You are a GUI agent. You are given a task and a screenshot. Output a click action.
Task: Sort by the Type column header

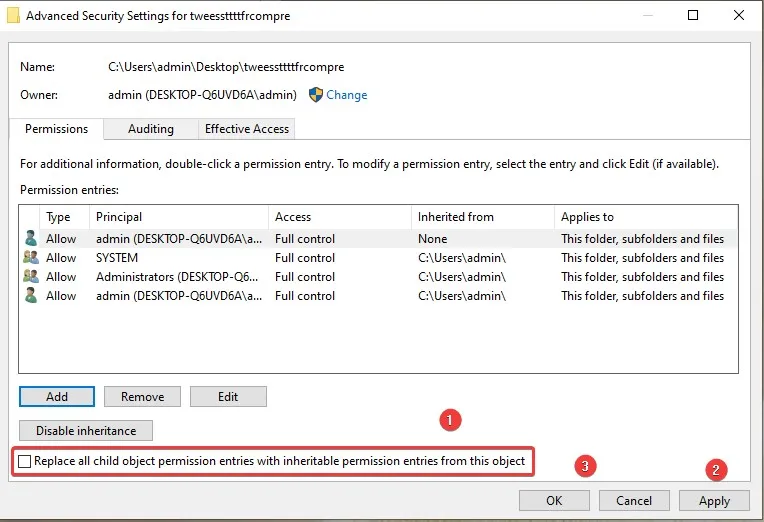[64, 217]
